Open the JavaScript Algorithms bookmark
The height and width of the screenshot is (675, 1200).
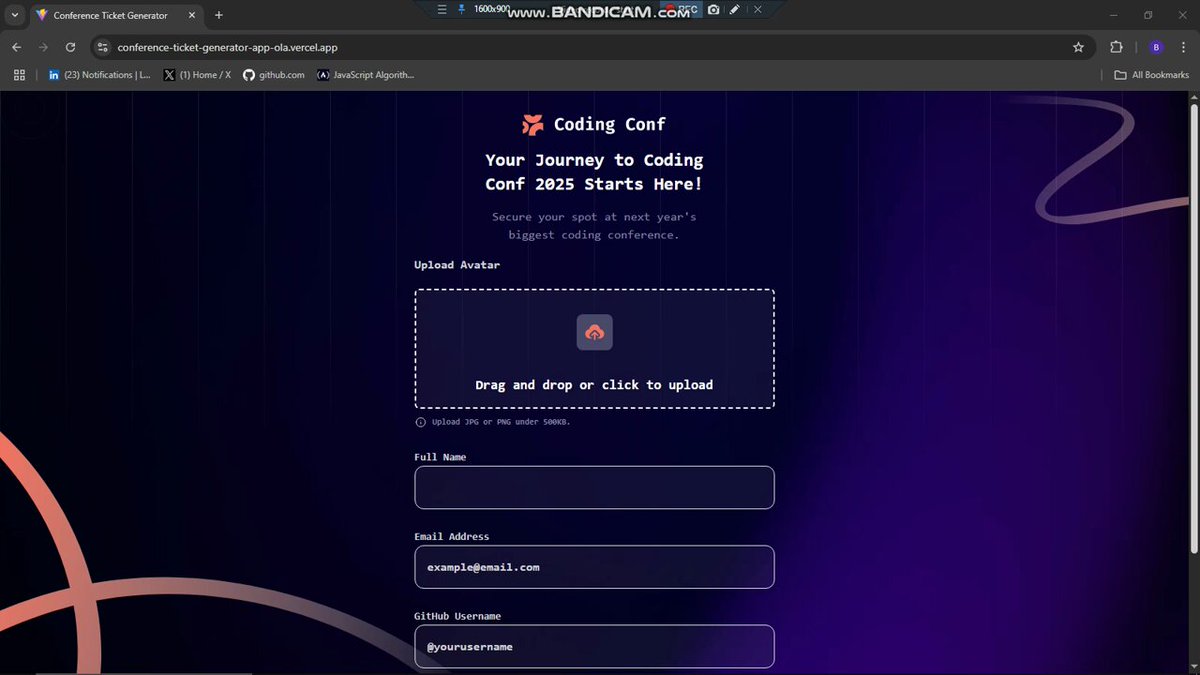pos(365,75)
